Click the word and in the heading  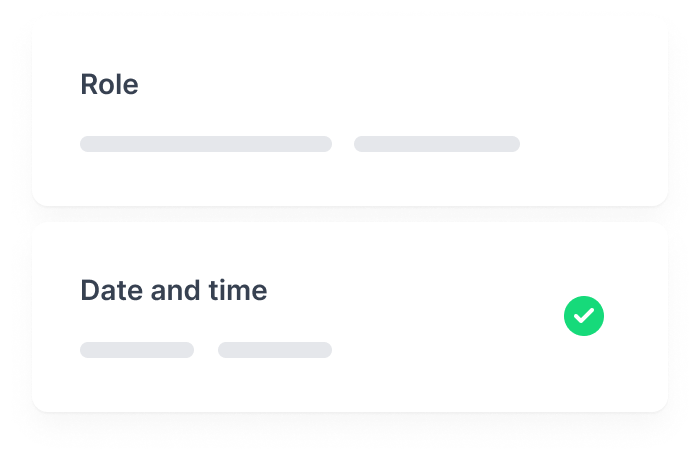pyautogui.click(x=175, y=290)
